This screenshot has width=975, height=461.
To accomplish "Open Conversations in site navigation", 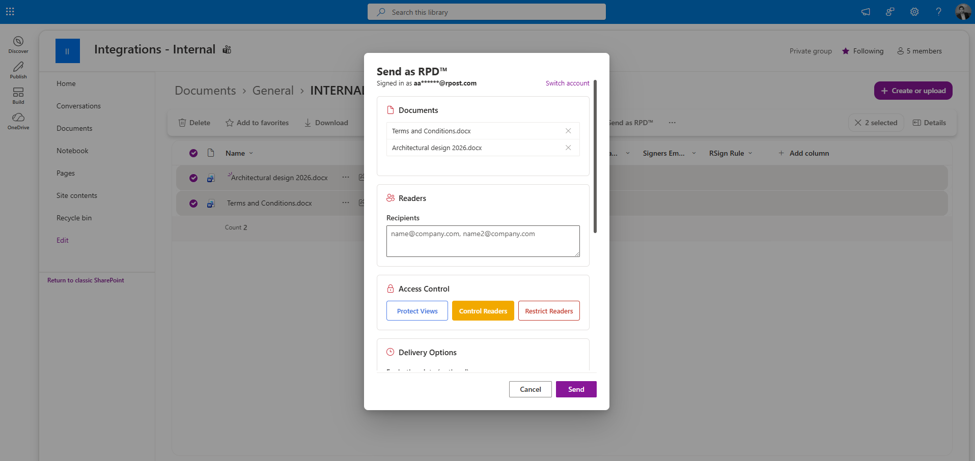I will (x=78, y=106).
